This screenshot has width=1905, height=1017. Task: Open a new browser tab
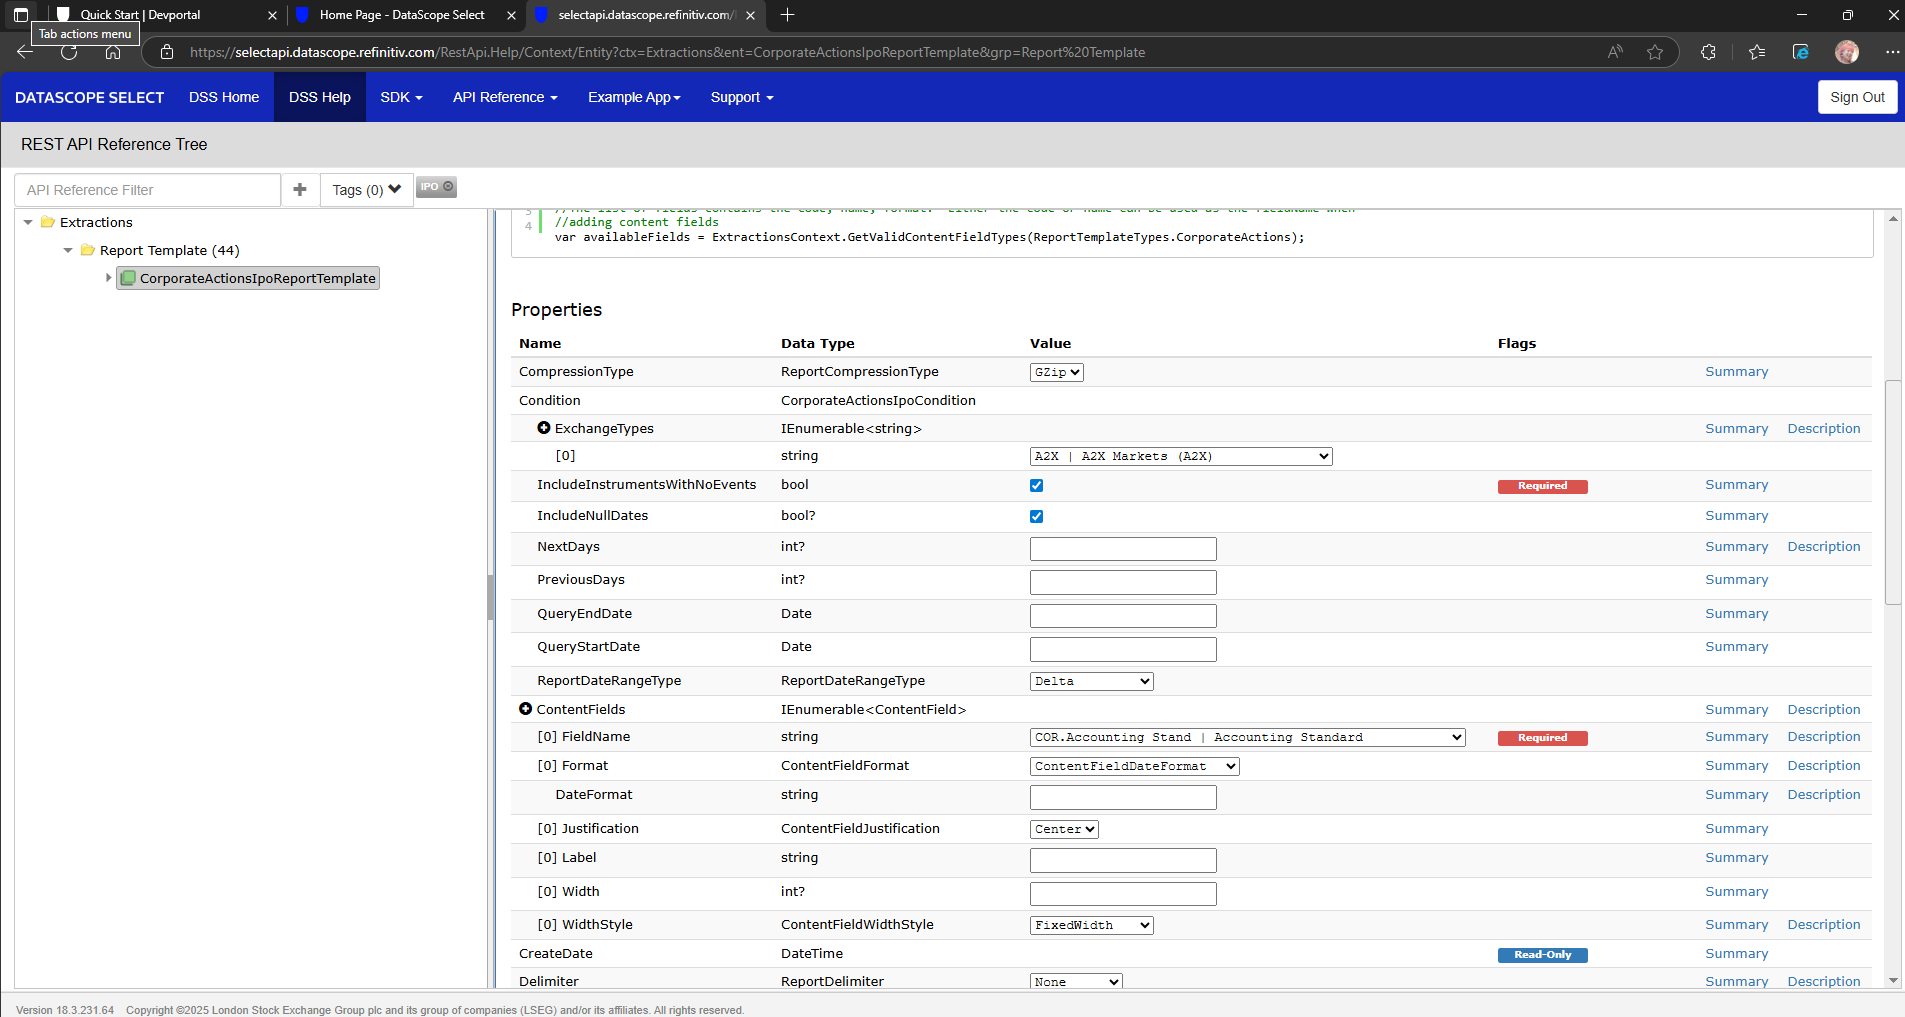pos(788,15)
